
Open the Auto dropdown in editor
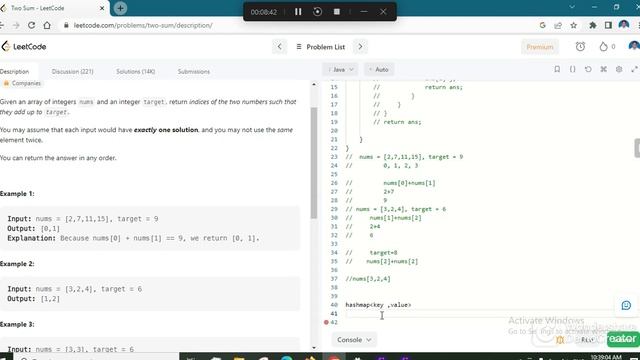click(x=379, y=69)
